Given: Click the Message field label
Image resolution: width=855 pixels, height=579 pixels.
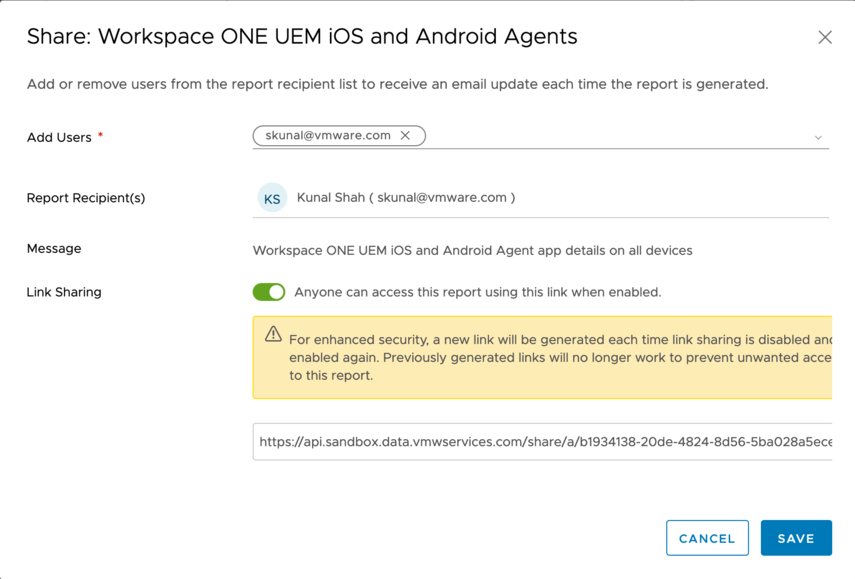Looking at the screenshot, I should [x=54, y=248].
